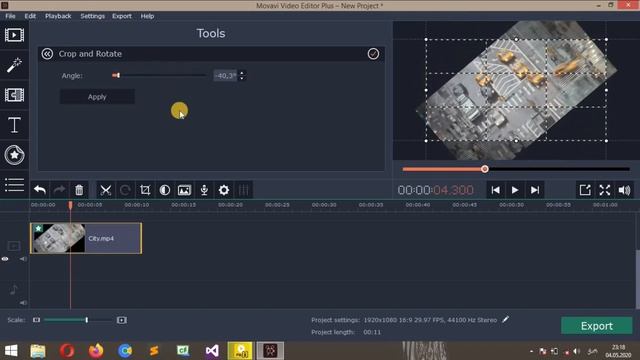
Task: Select the City.mp4 clip on timeline
Action: pyautogui.click(x=86, y=238)
